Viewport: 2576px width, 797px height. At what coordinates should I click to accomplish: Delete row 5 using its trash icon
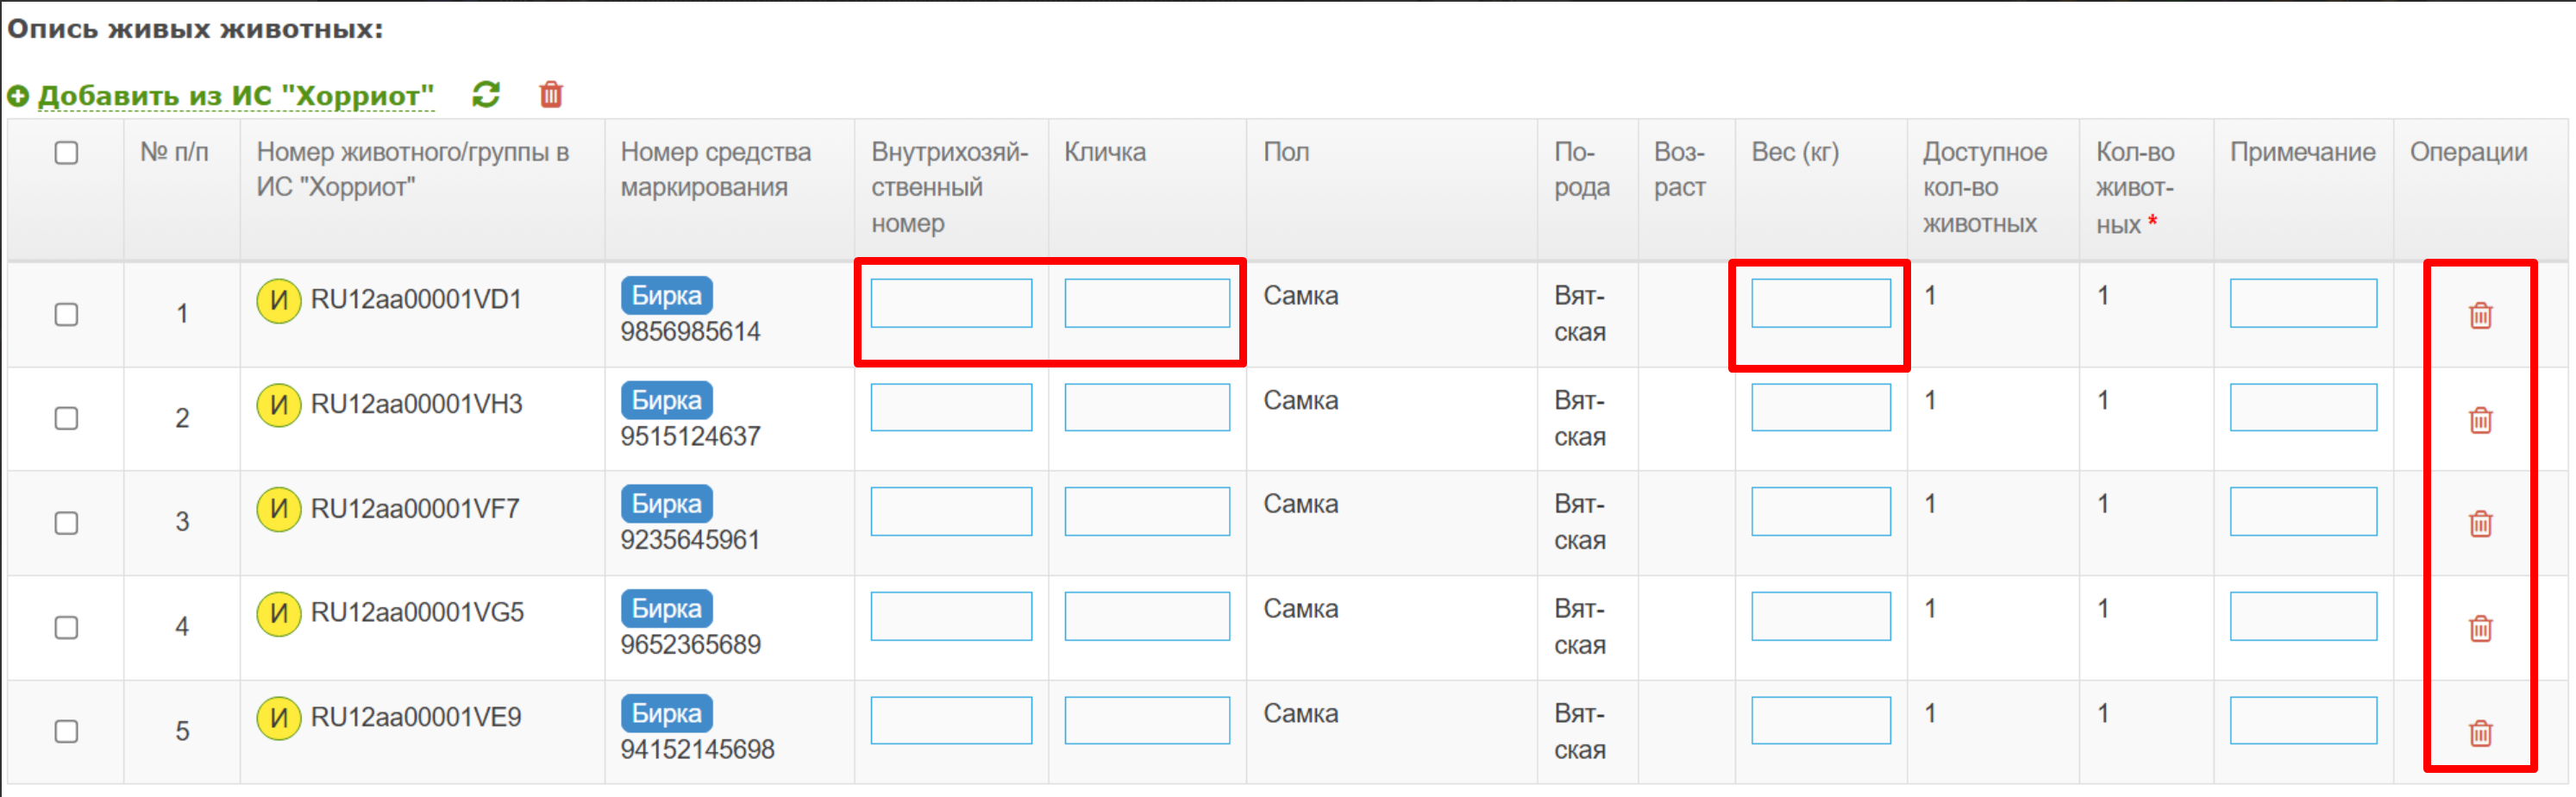coord(2480,733)
